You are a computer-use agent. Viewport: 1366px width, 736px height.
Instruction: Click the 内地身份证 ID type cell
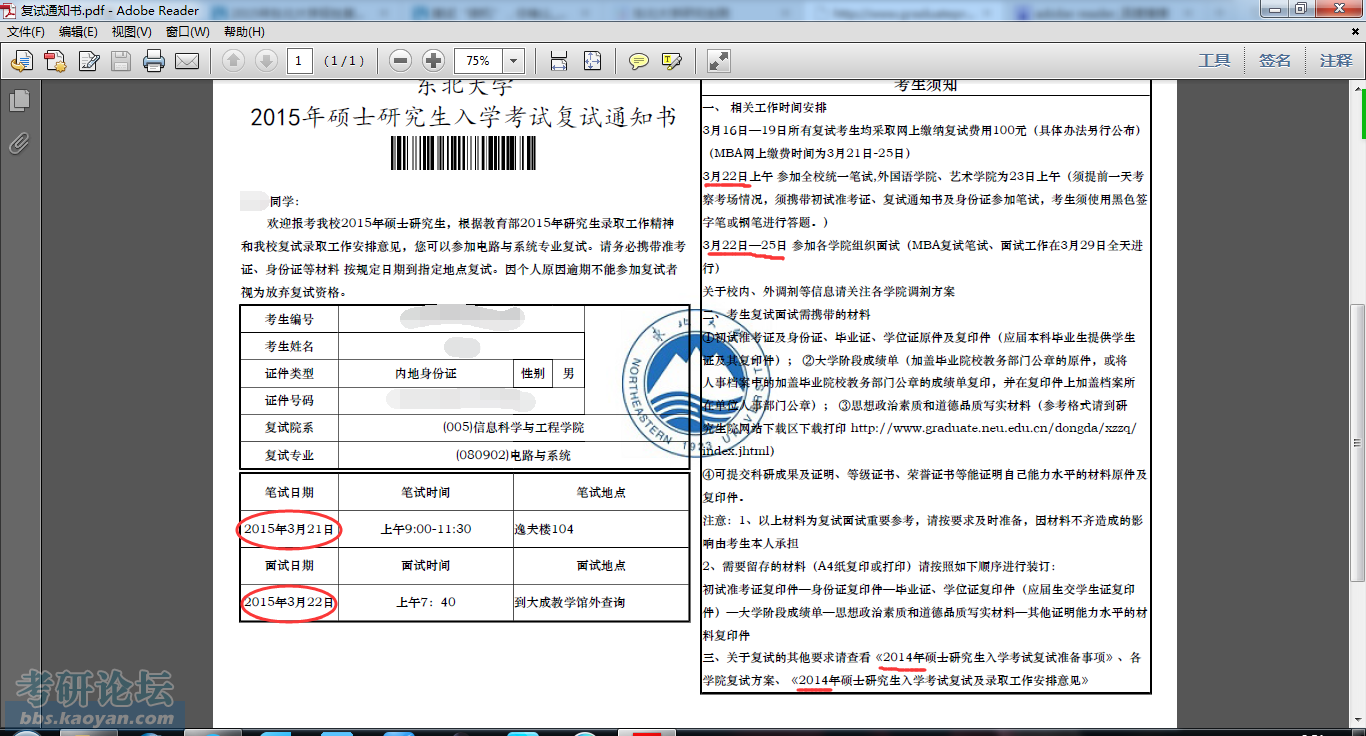426,373
